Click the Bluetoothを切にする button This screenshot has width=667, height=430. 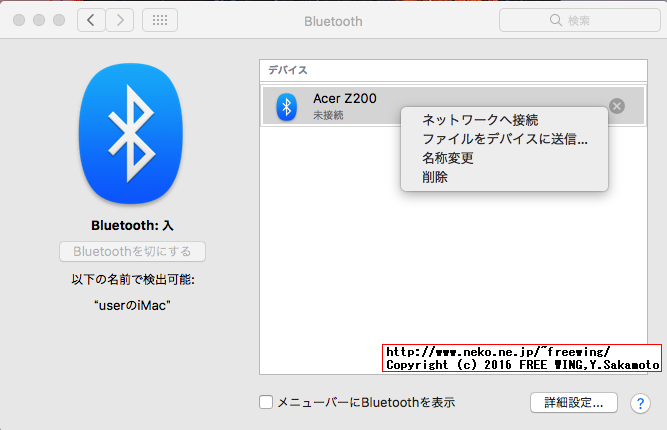coord(132,251)
